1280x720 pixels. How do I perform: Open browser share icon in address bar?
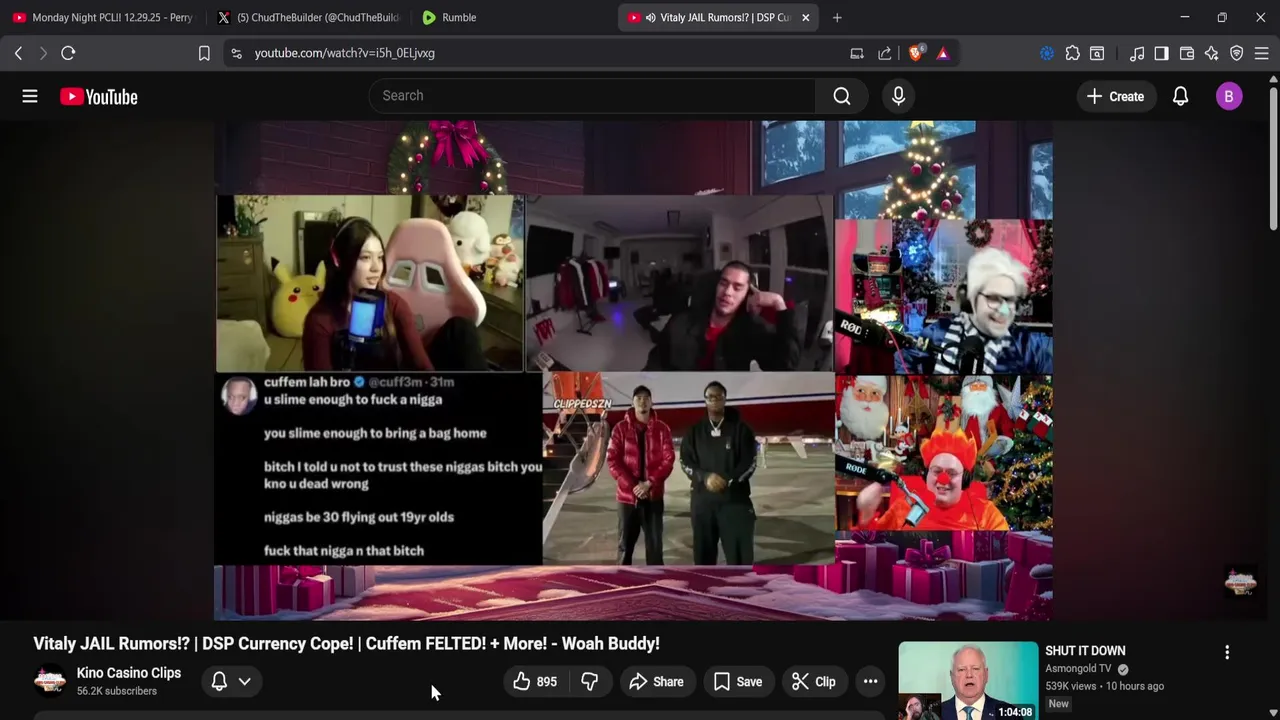click(885, 53)
